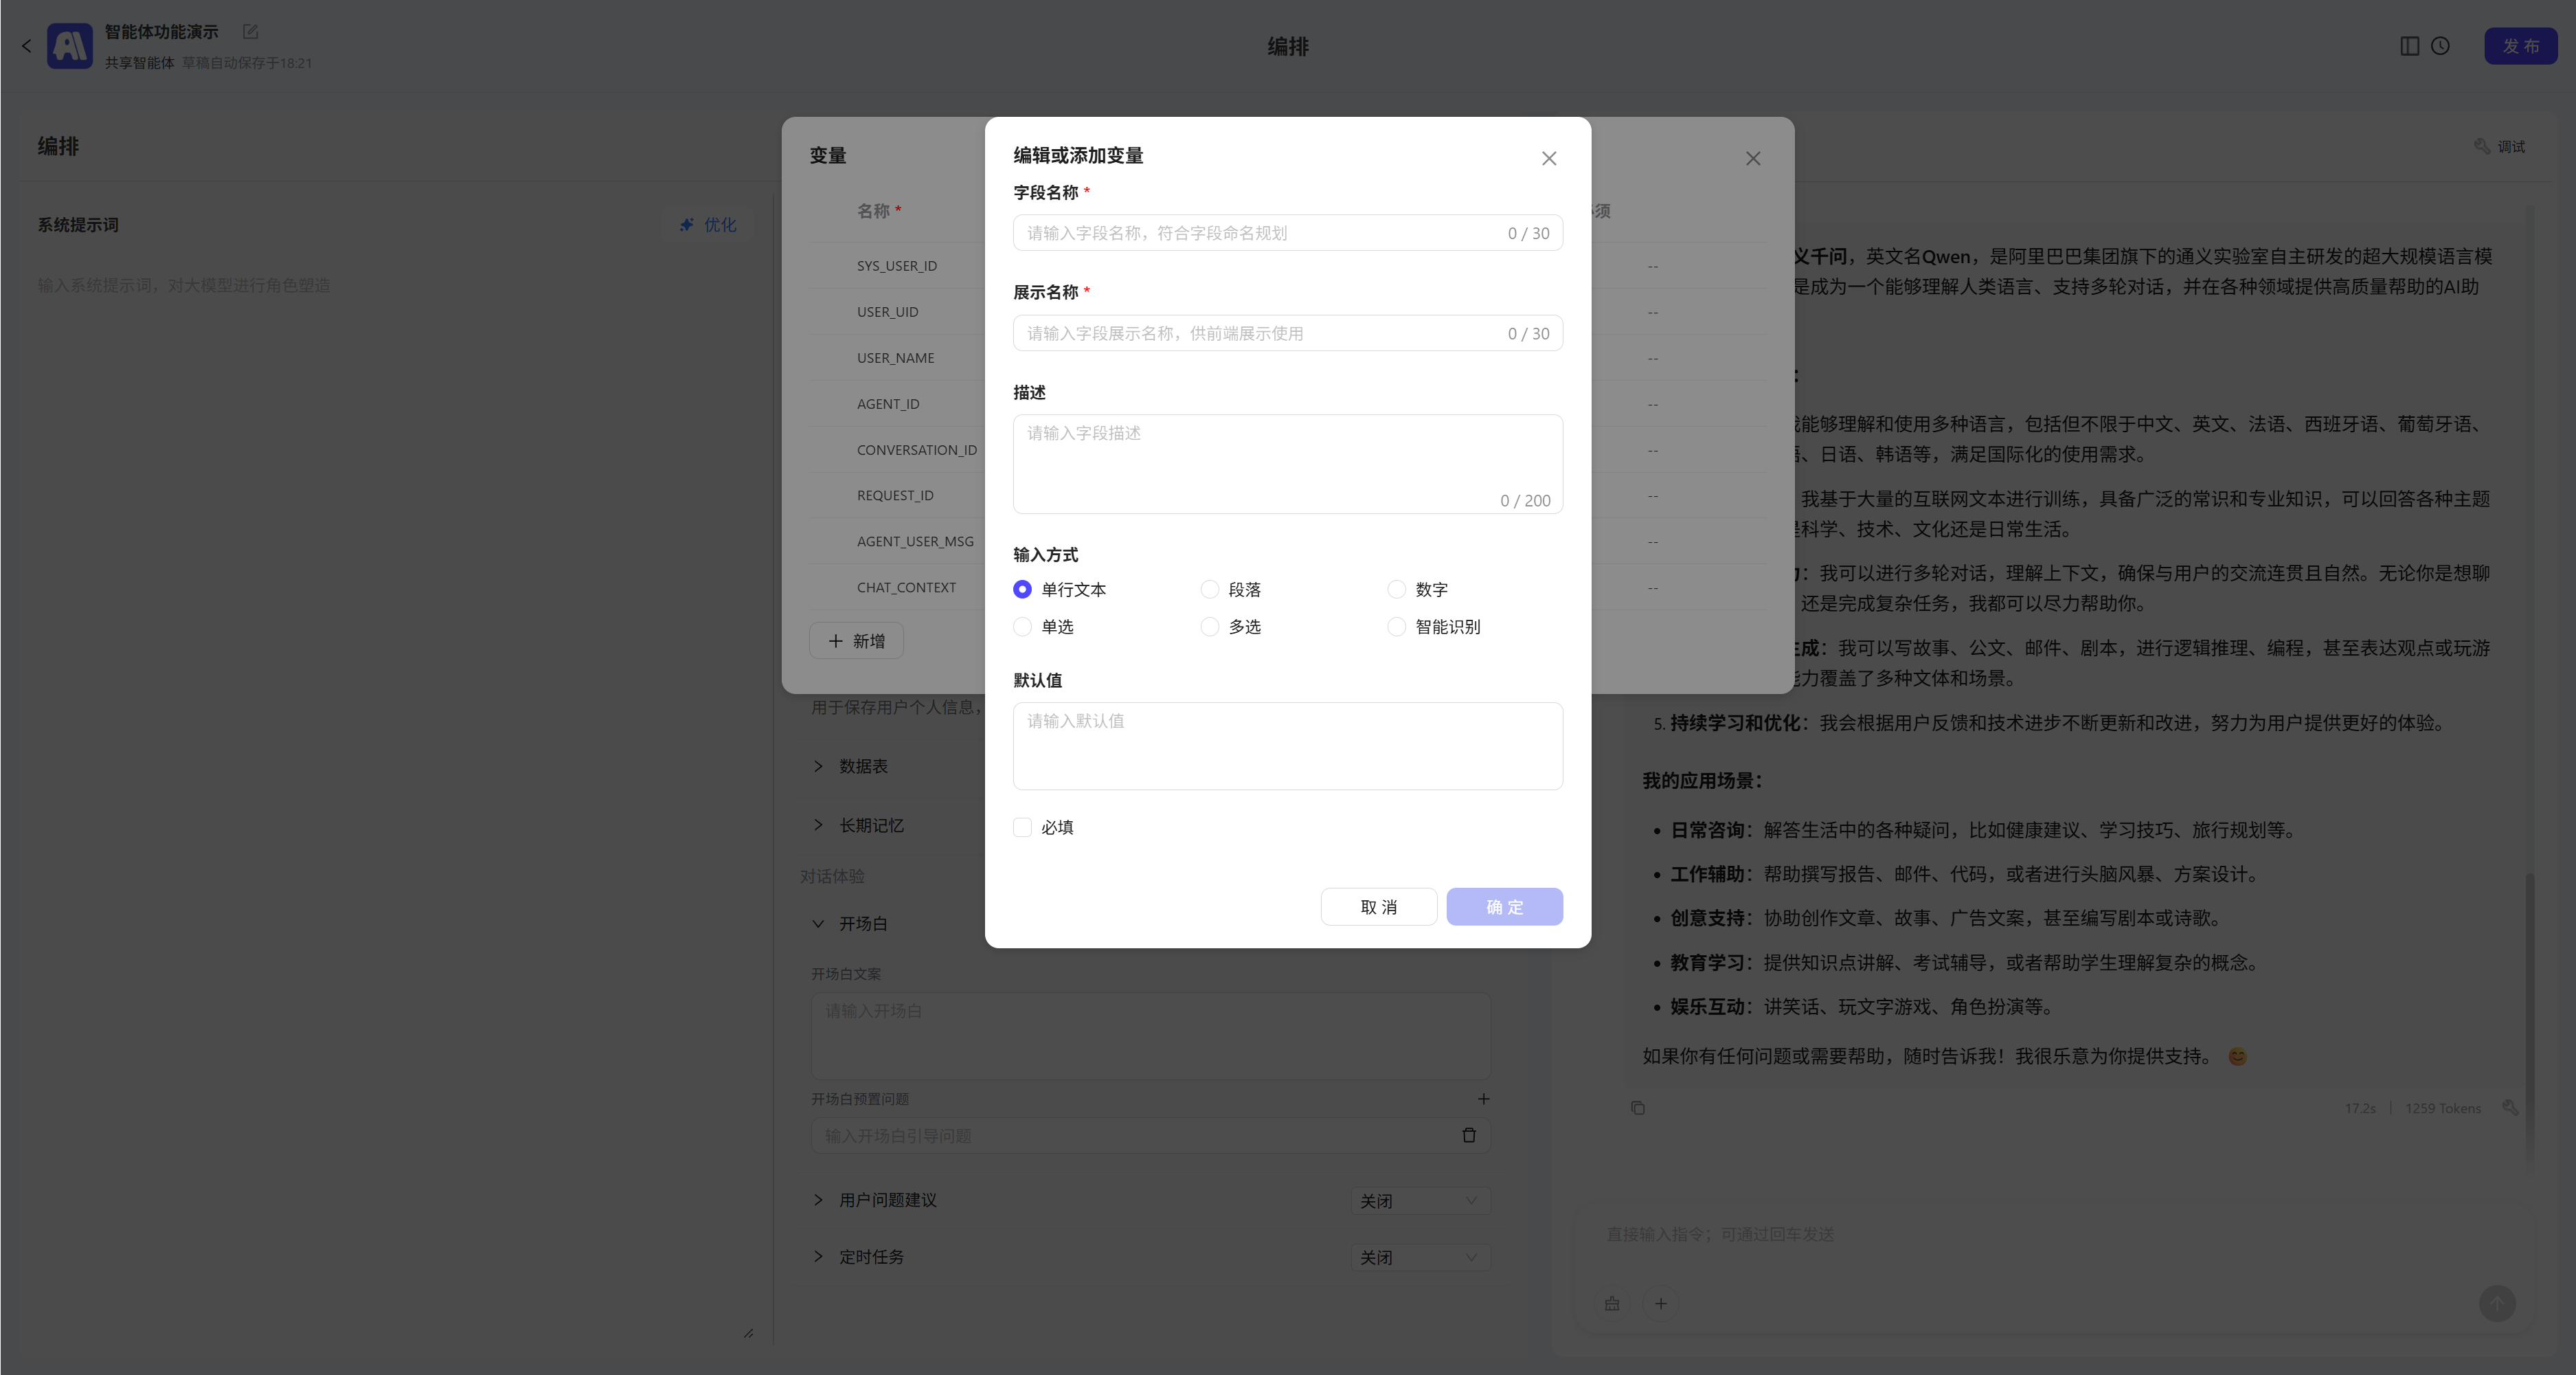The width and height of the screenshot is (2576, 1375).
Task: Select the 段落 input method radio
Action: tap(1210, 589)
